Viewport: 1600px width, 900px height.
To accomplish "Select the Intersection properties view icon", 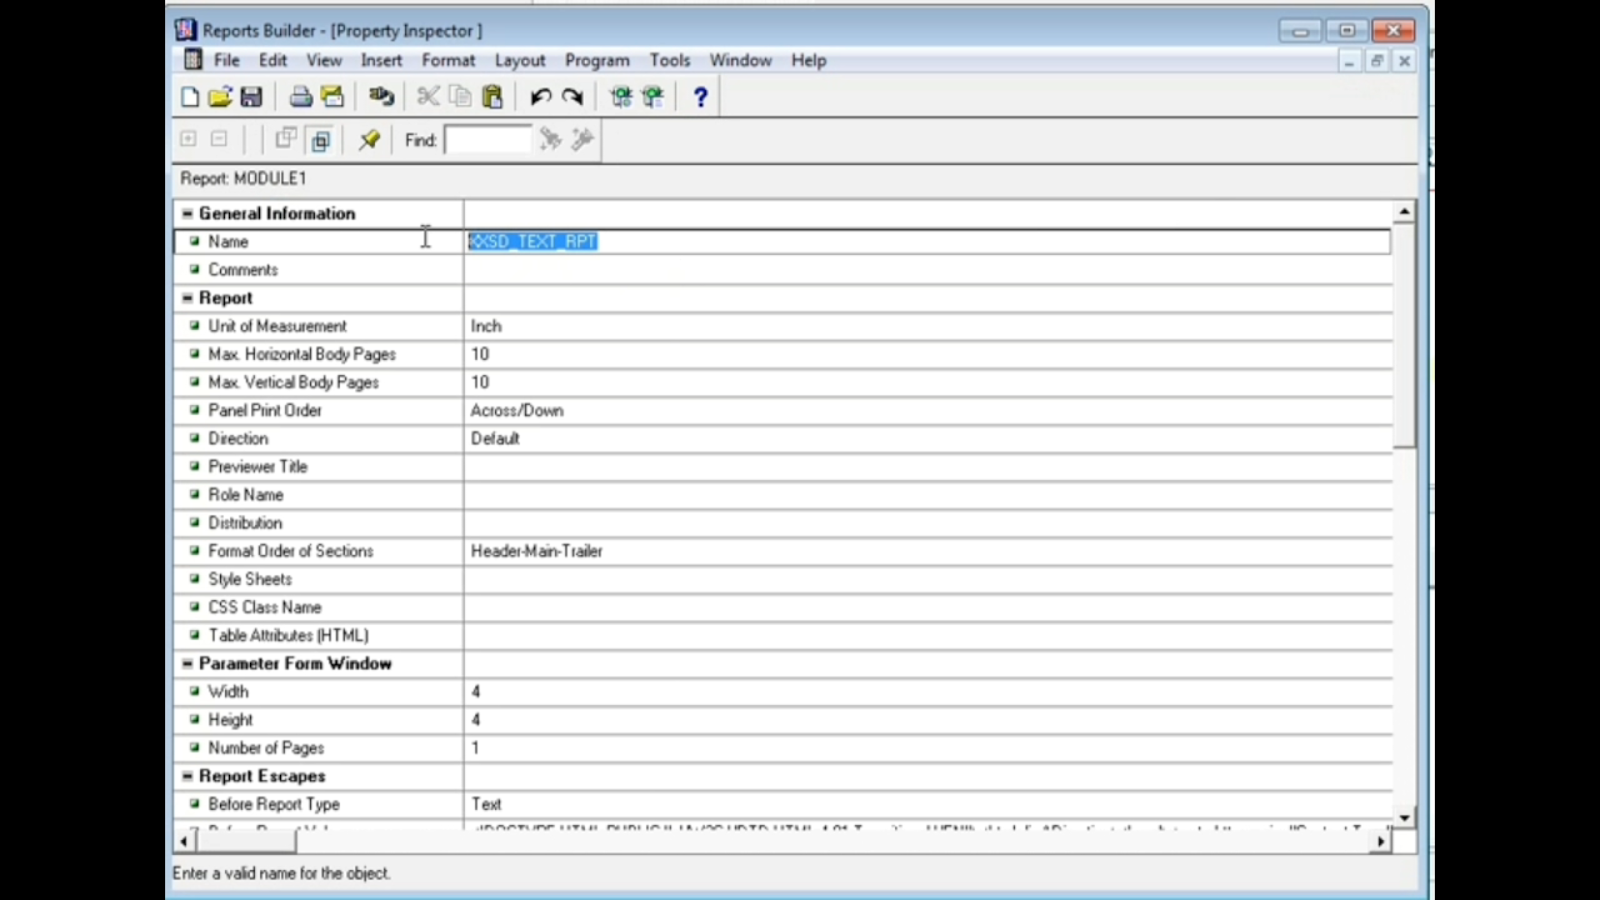I will pos(320,140).
